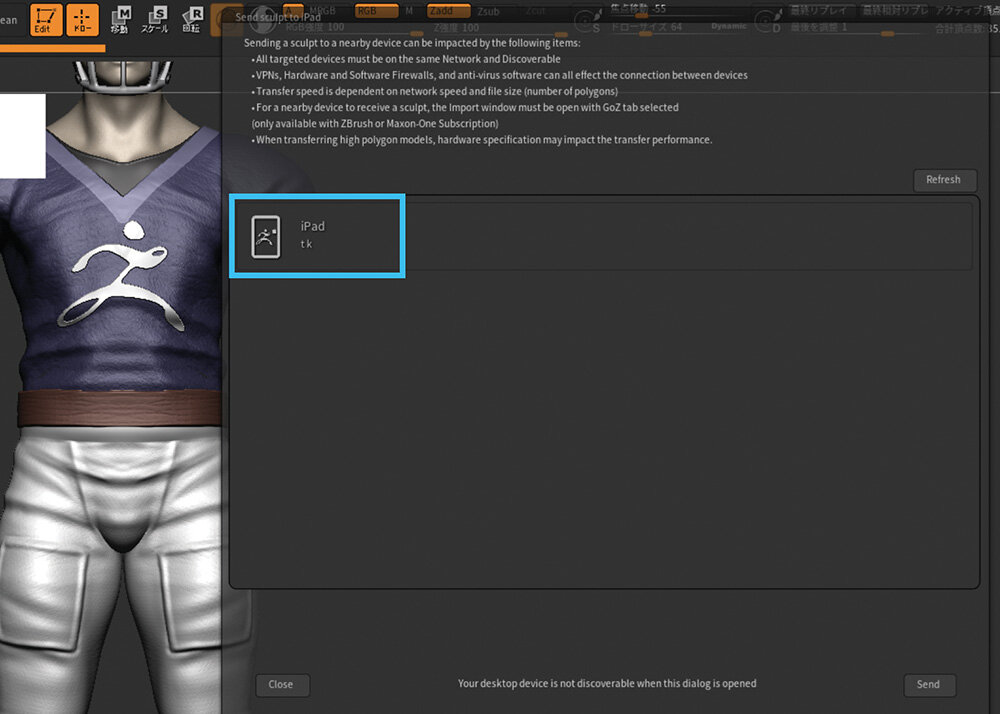Viewport: 1000px width, 714px height.
Task: Click the 'only available with ZBrush or Maxon-One' line
Action: click(x=375, y=124)
